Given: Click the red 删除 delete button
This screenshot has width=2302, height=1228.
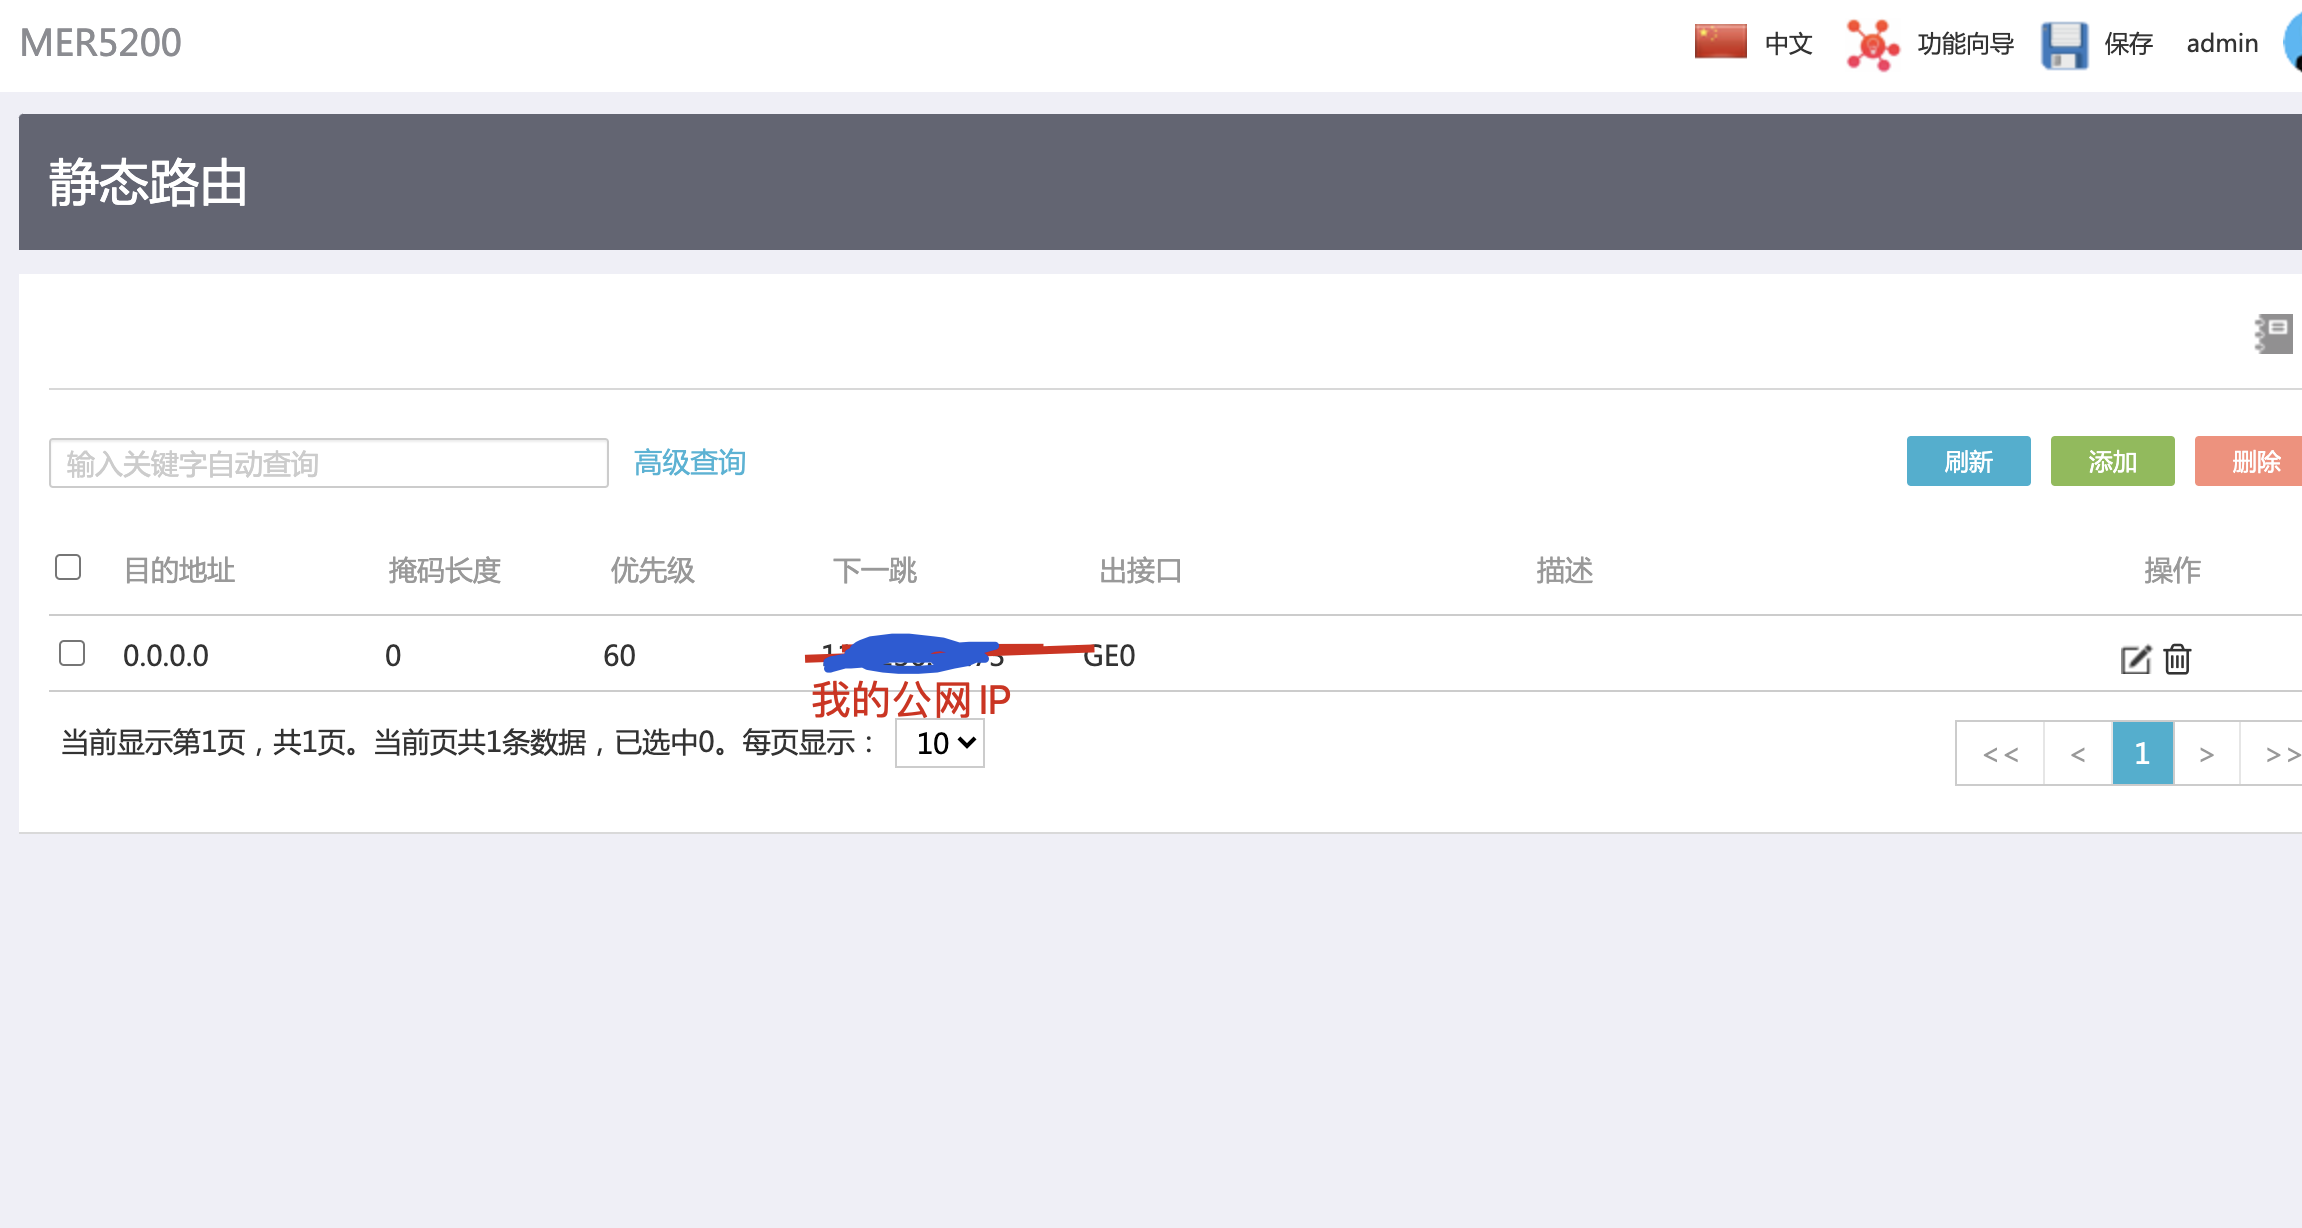Looking at the screenshot, I should pos(2250,461).
